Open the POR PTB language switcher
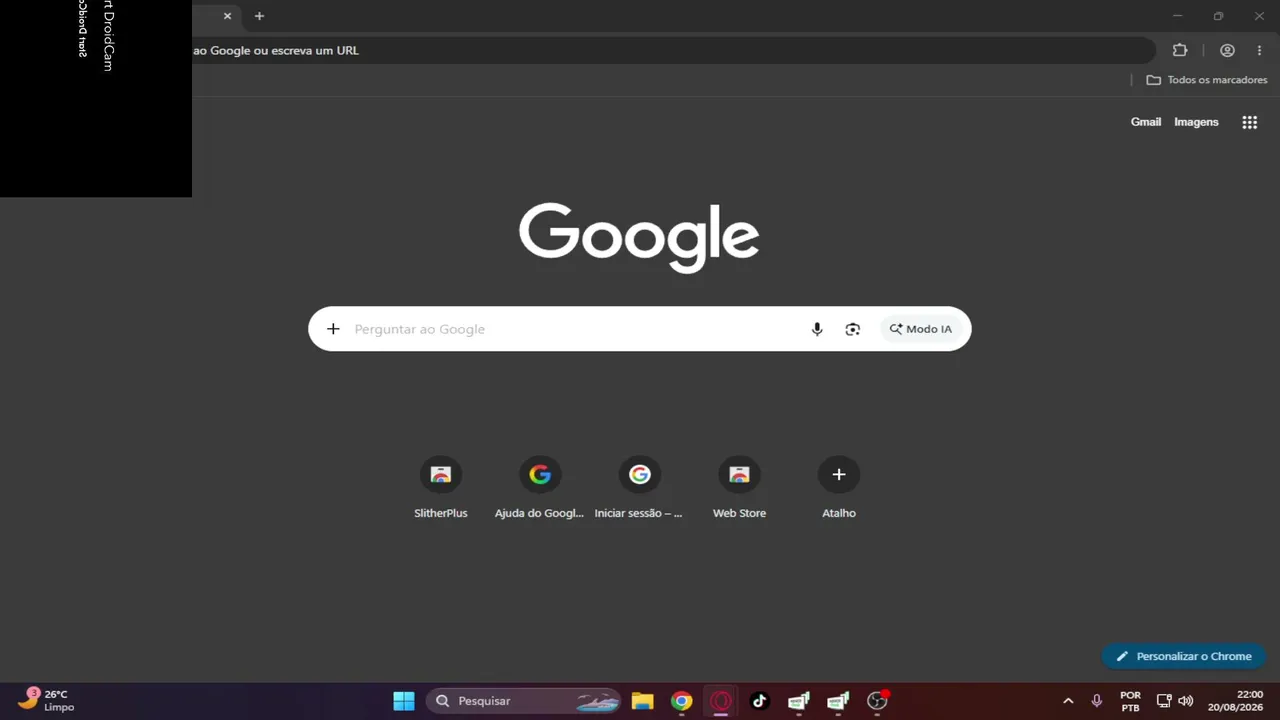Image resolution: width=1280 pixels, height=720 pixels. (1130, 701)
